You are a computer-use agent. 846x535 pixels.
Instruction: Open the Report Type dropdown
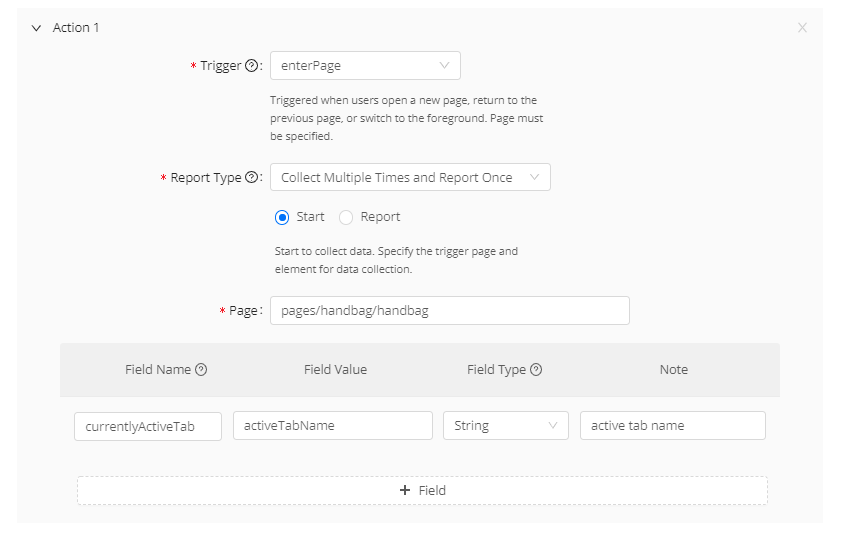tap(410, 178)
